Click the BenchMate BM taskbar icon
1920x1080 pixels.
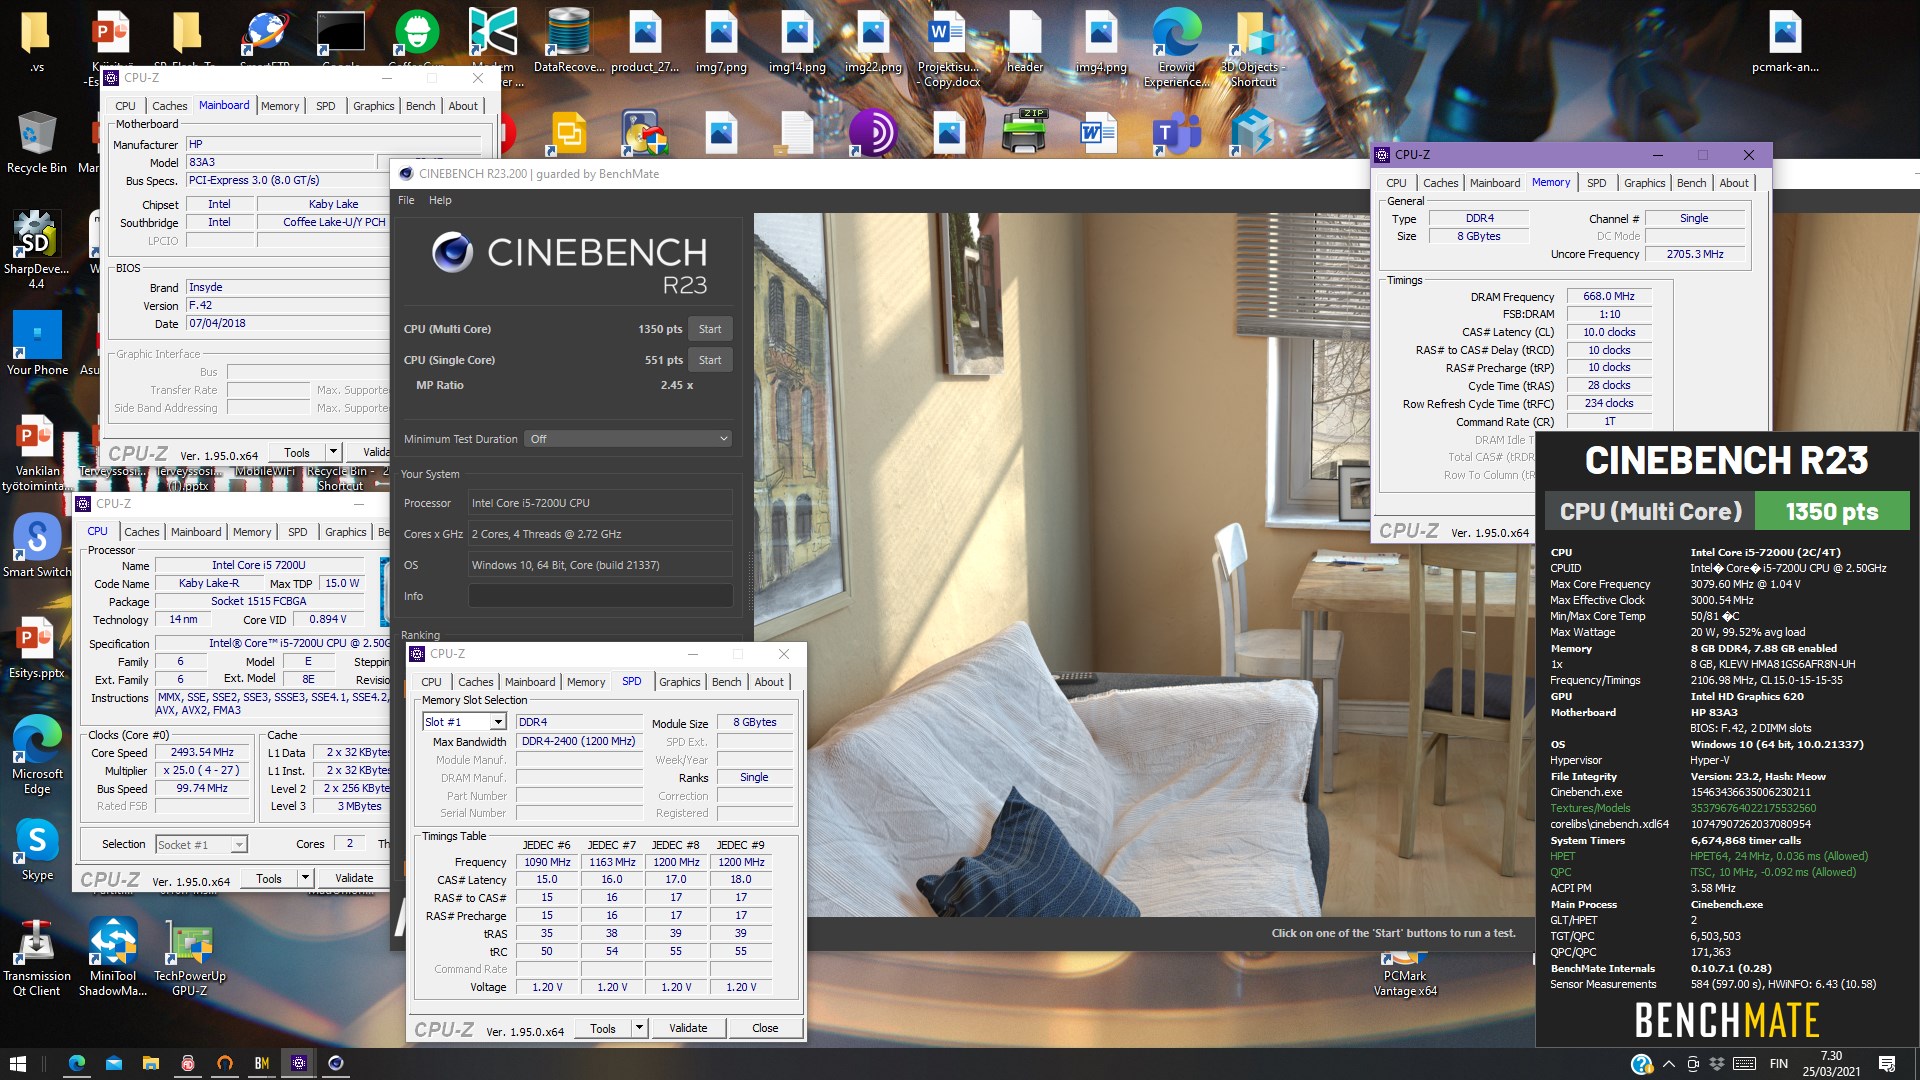[x=261, y=1063]
